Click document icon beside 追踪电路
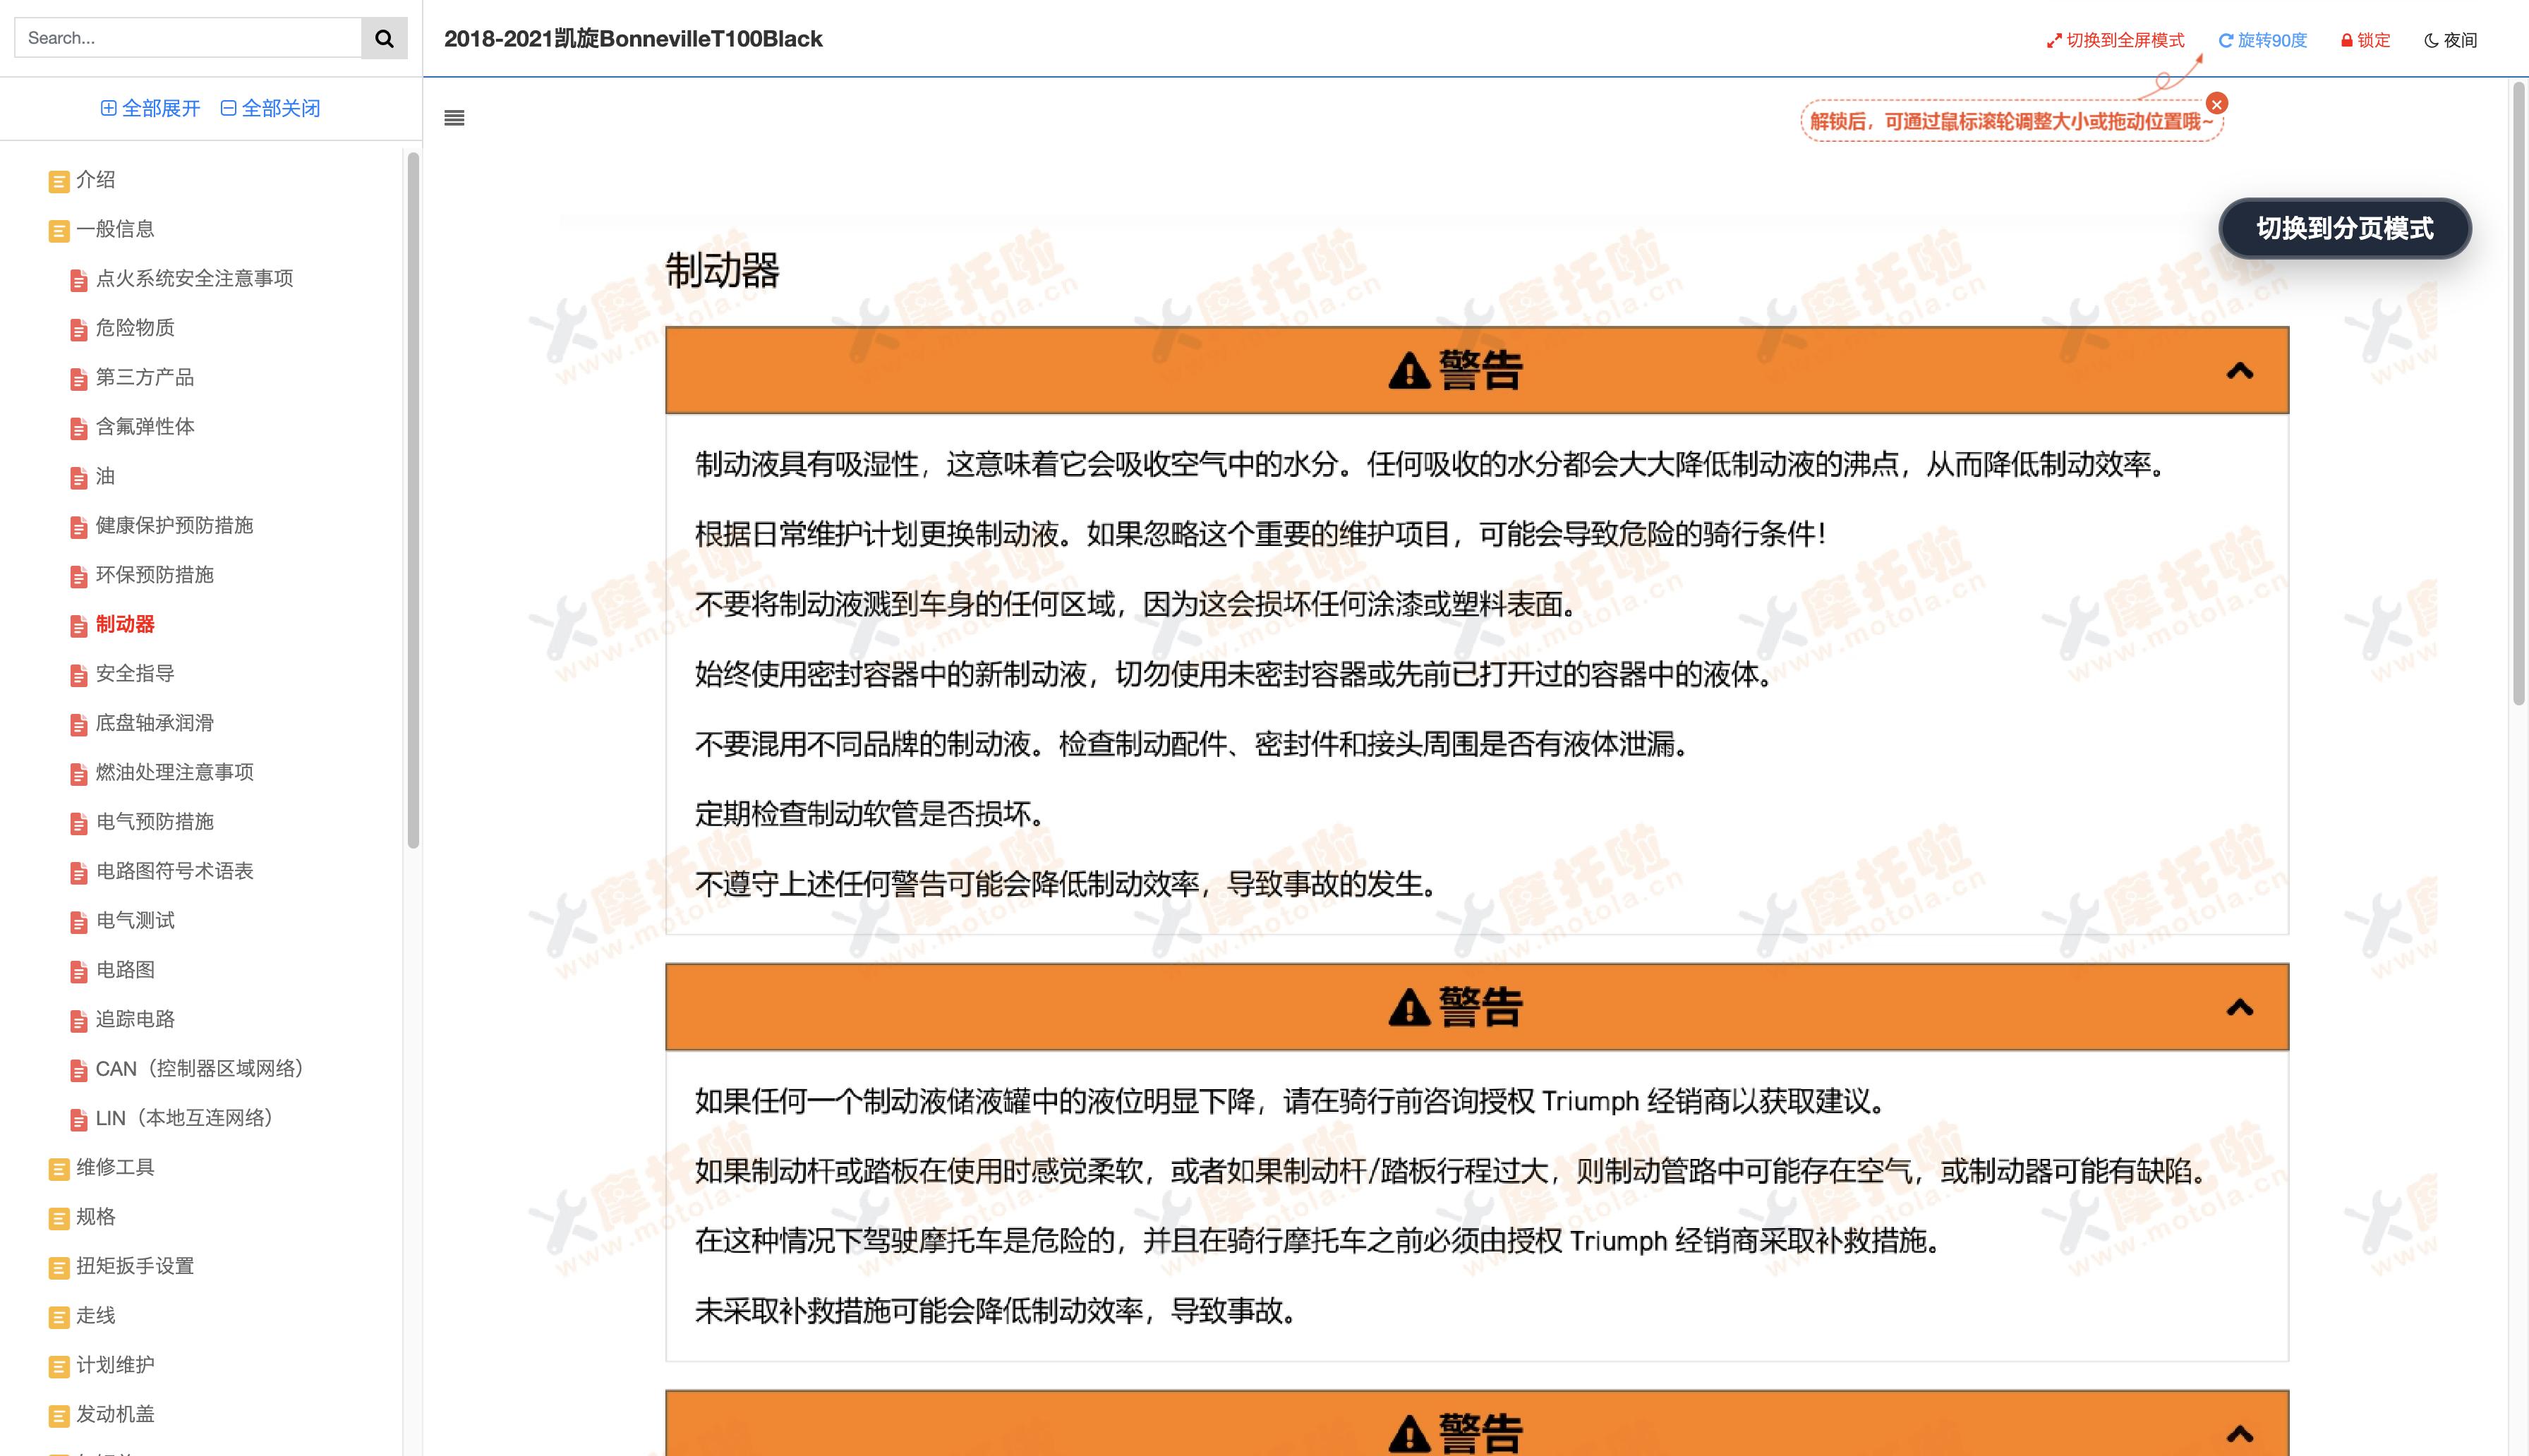 tap(79, 1021)
